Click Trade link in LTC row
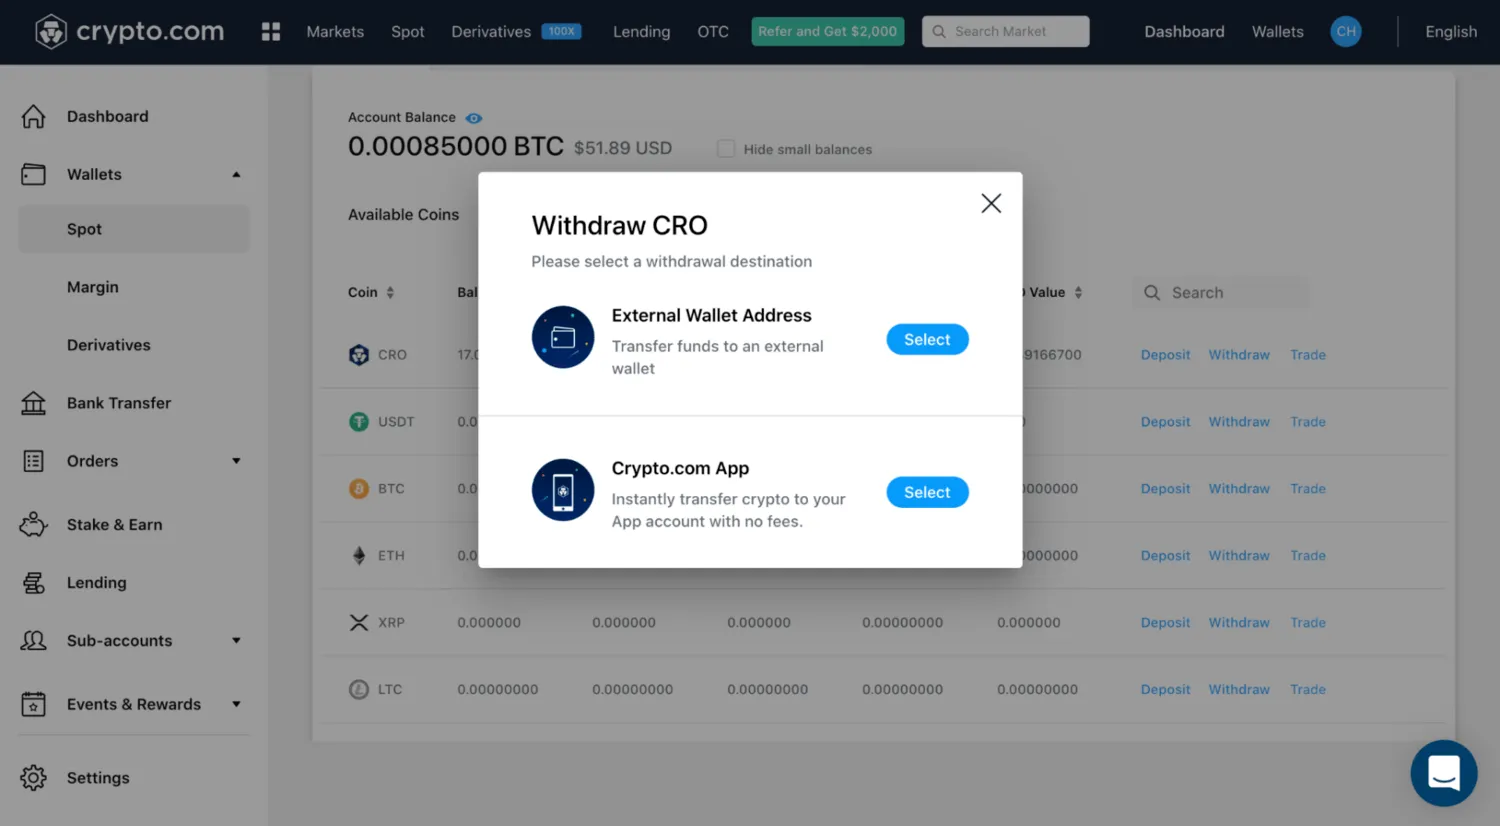 coord(1308,690)
